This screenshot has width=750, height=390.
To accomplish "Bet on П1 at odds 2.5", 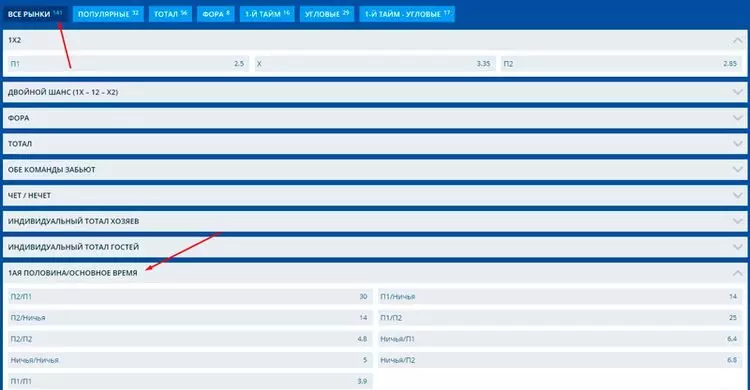I will pyautogui.click(x=128, y=64).
